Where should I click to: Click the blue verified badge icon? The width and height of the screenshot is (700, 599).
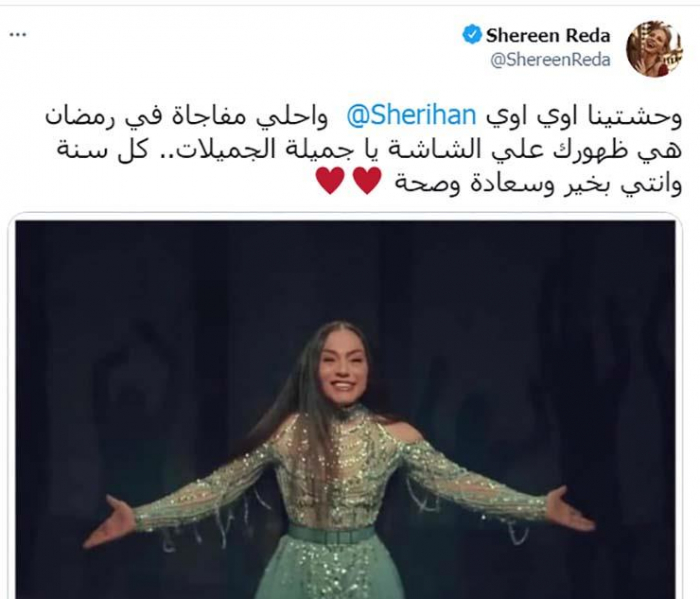[x=471, y=35]
